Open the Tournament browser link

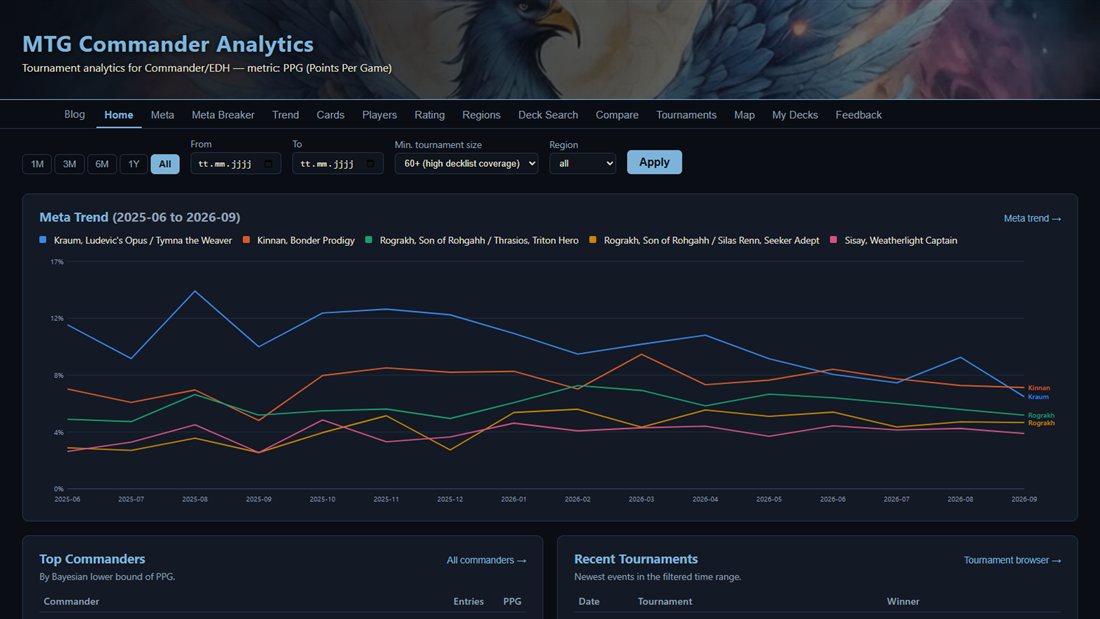[1012, 560]
